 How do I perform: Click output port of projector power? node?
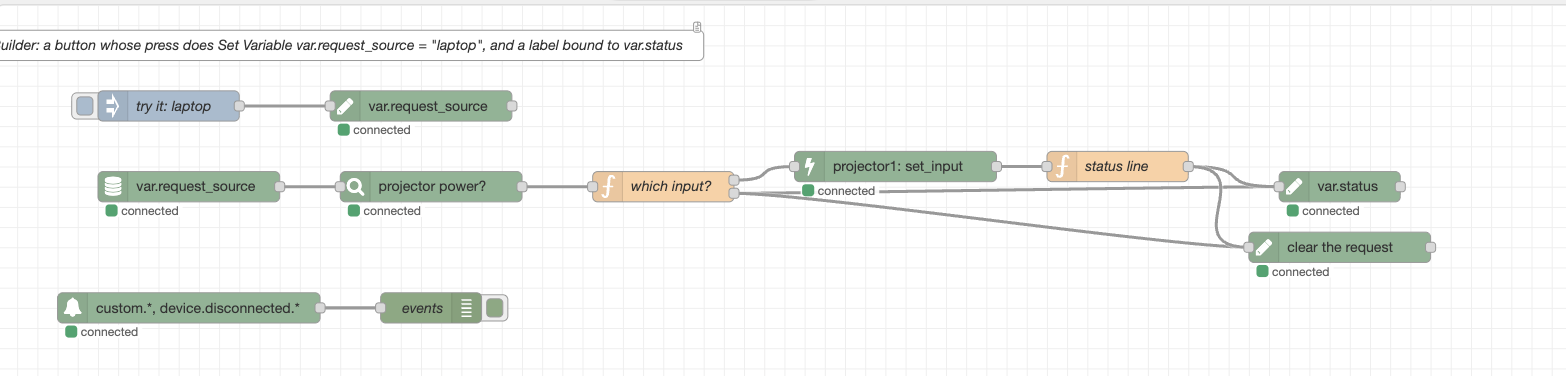click(522, 186)
